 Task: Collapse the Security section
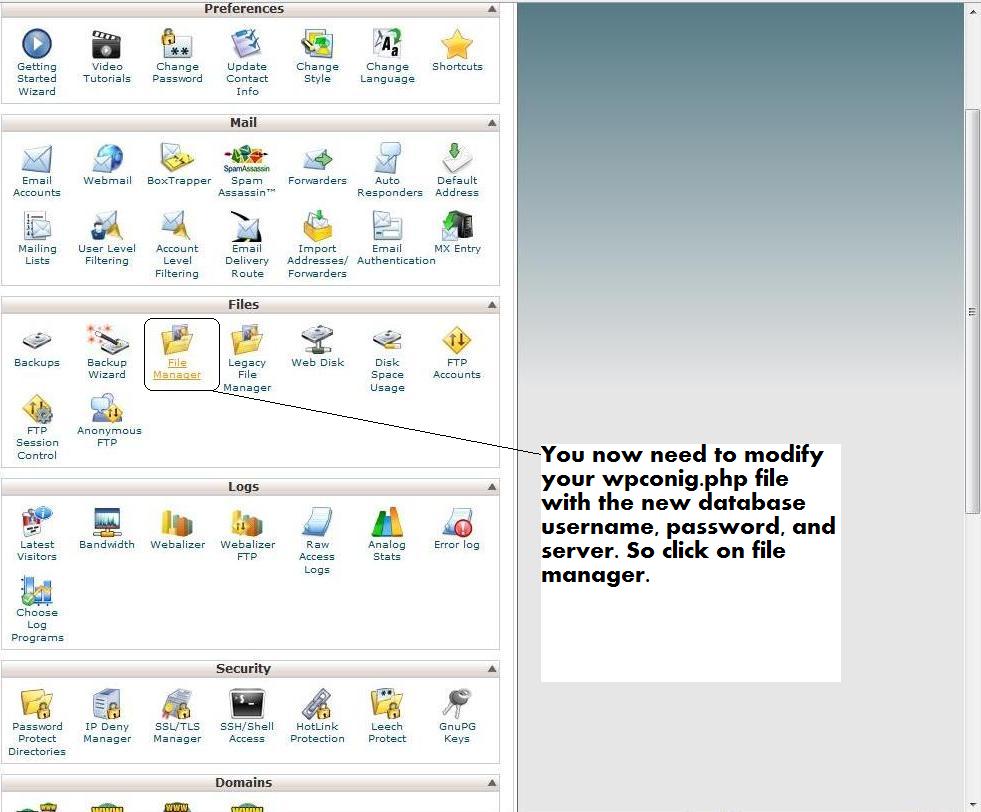(x=492, y=669)
